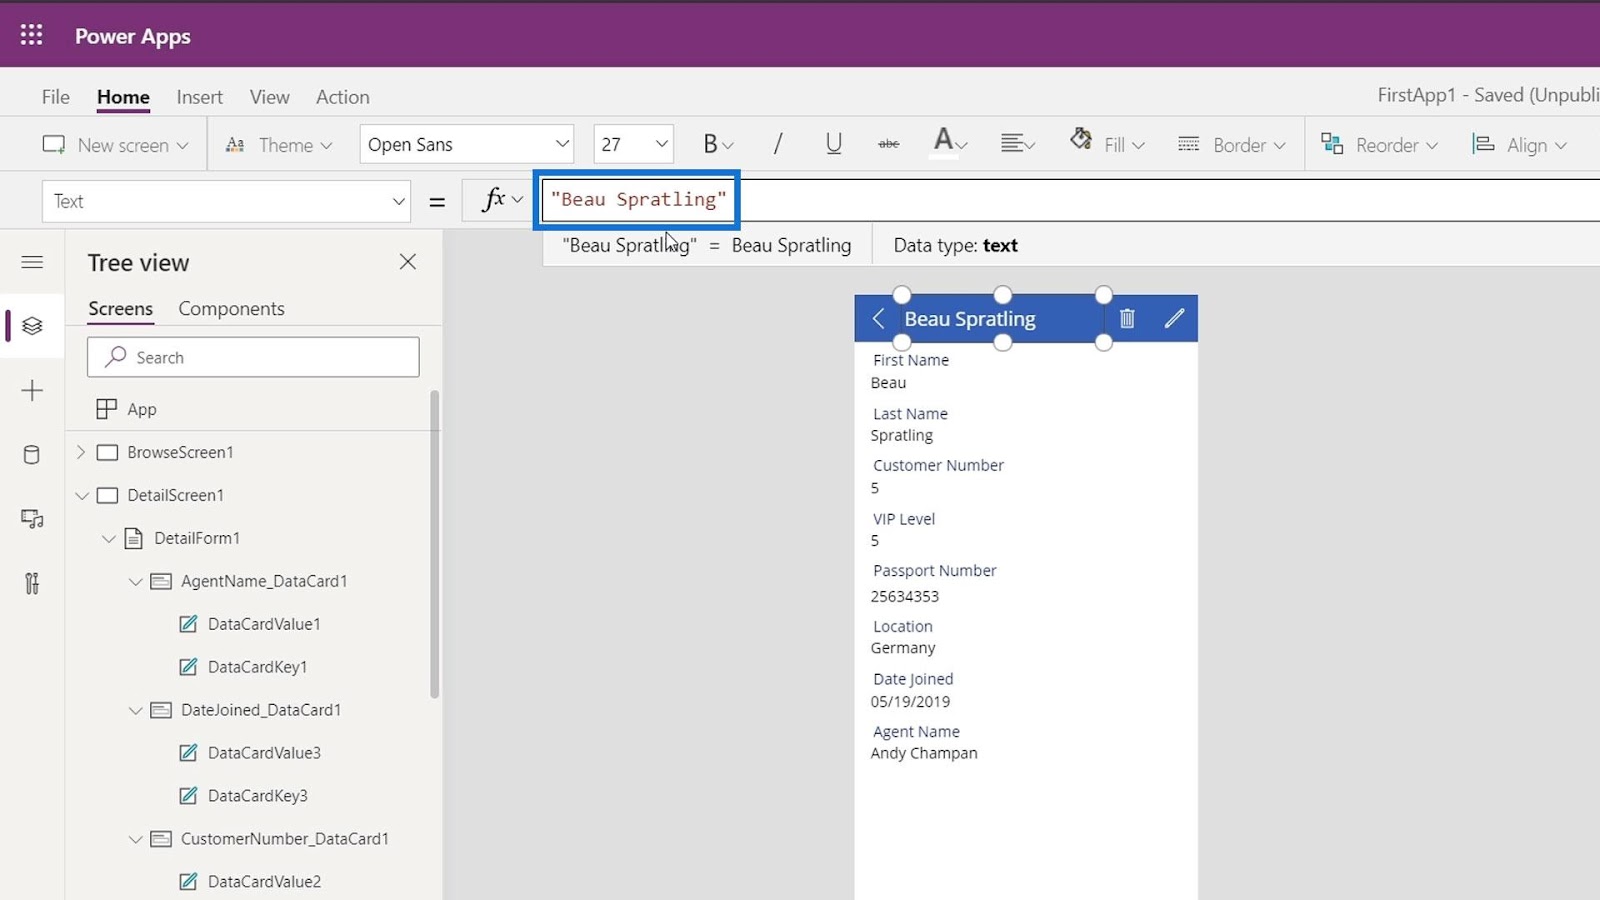Select AgentName_DataCard1 in tree
The image size is (1600, 900).
264,581
